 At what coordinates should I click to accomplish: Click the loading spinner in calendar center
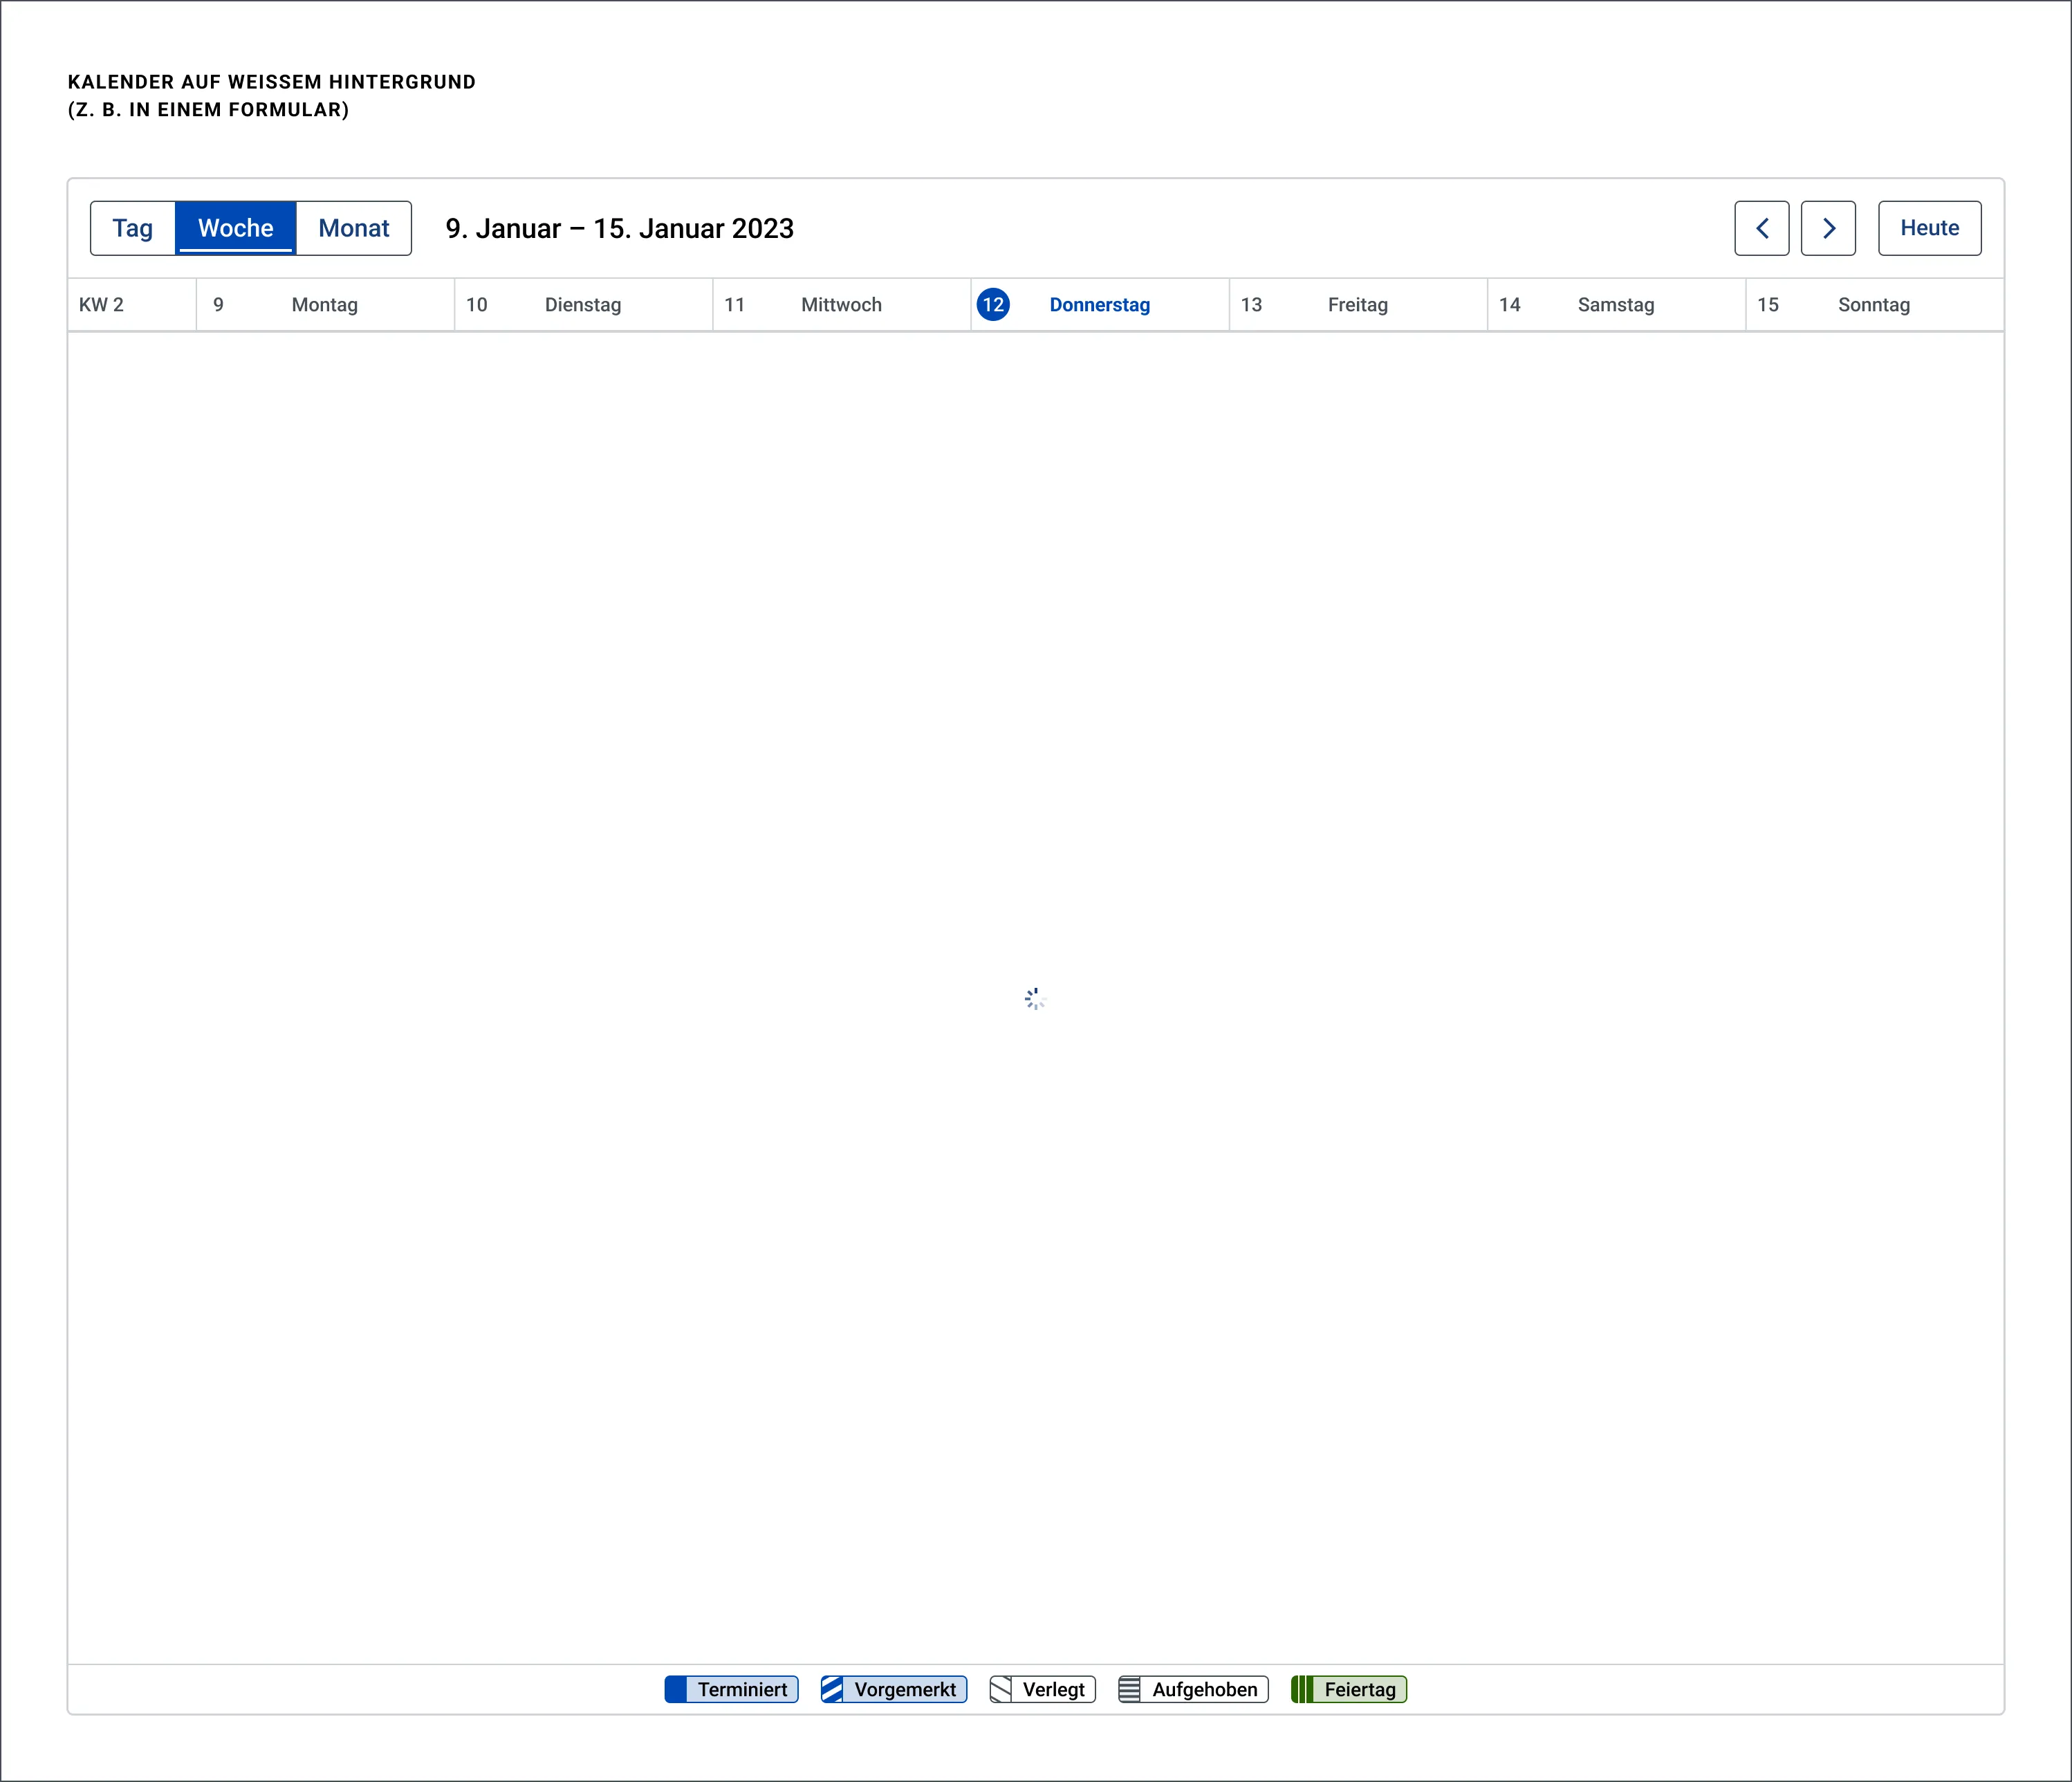coord(1035,998)
